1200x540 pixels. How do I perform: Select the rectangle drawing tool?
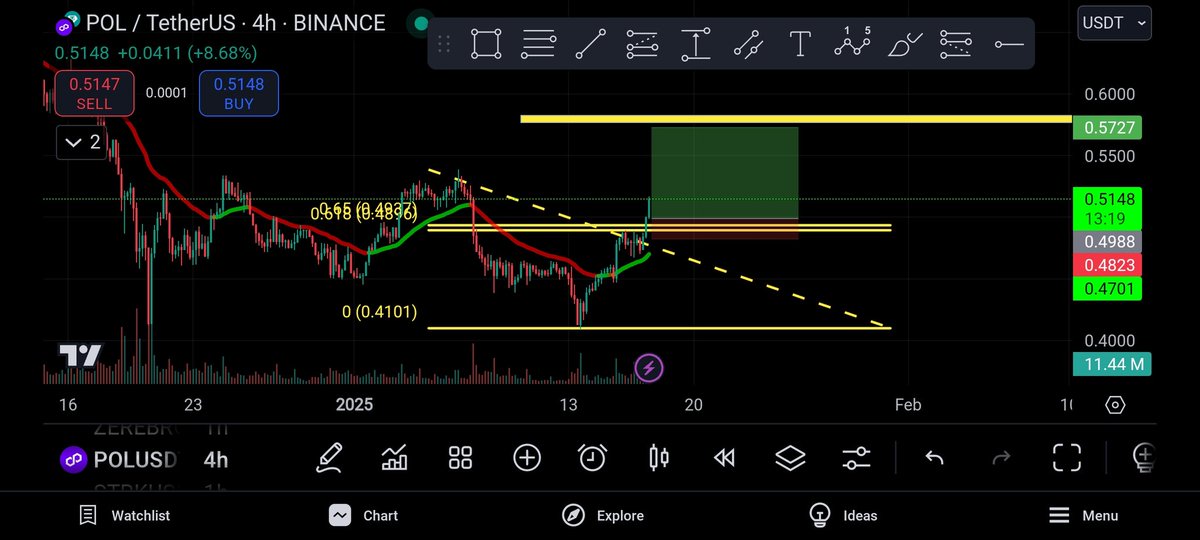click(486, 44)
